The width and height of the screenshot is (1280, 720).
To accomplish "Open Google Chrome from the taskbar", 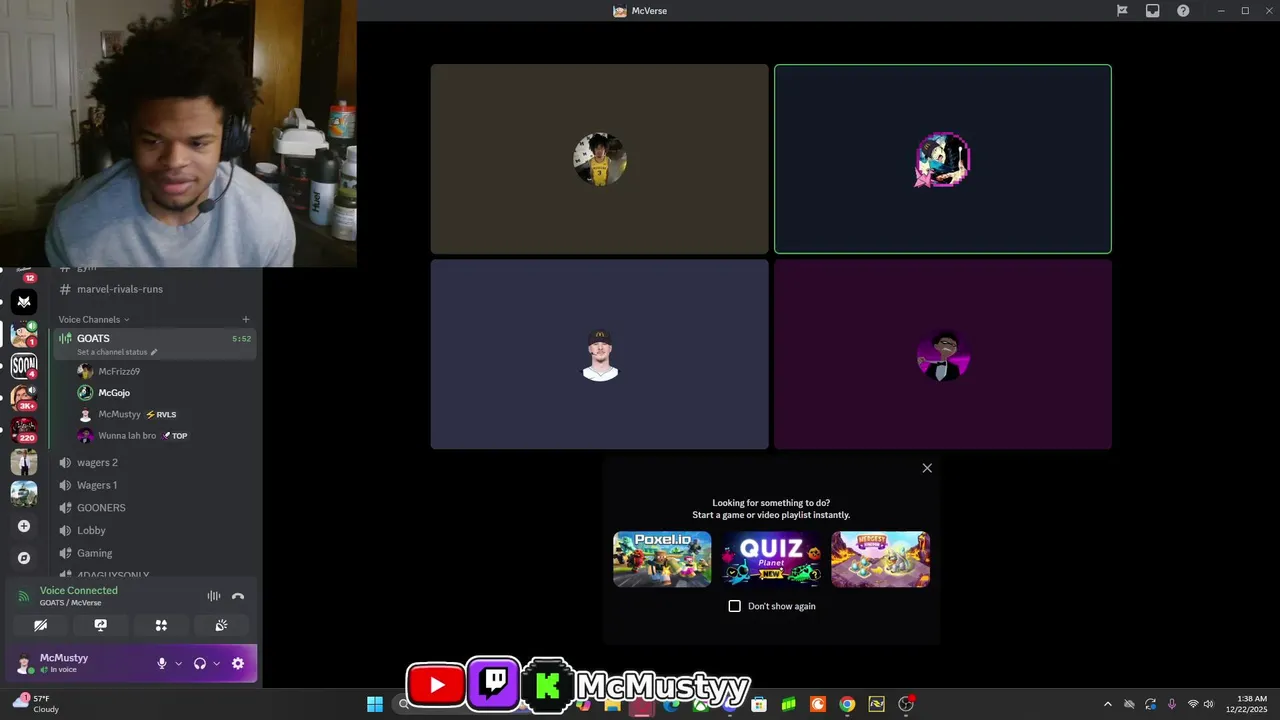I will click(847, 704).
